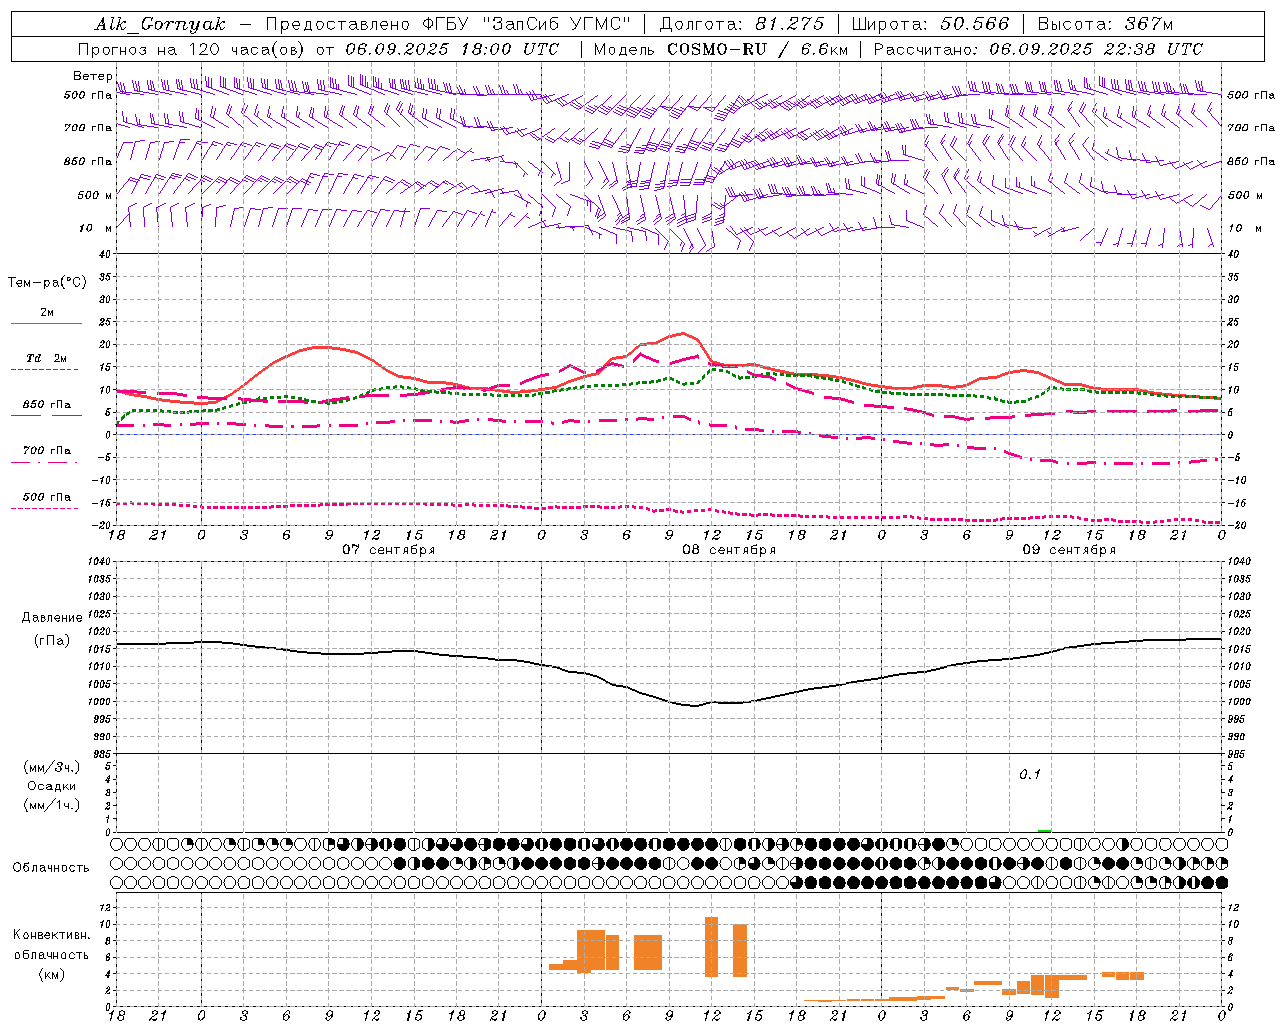Click the '(км)' convective height unit label

pyautogui.click(x=52, y=974)
